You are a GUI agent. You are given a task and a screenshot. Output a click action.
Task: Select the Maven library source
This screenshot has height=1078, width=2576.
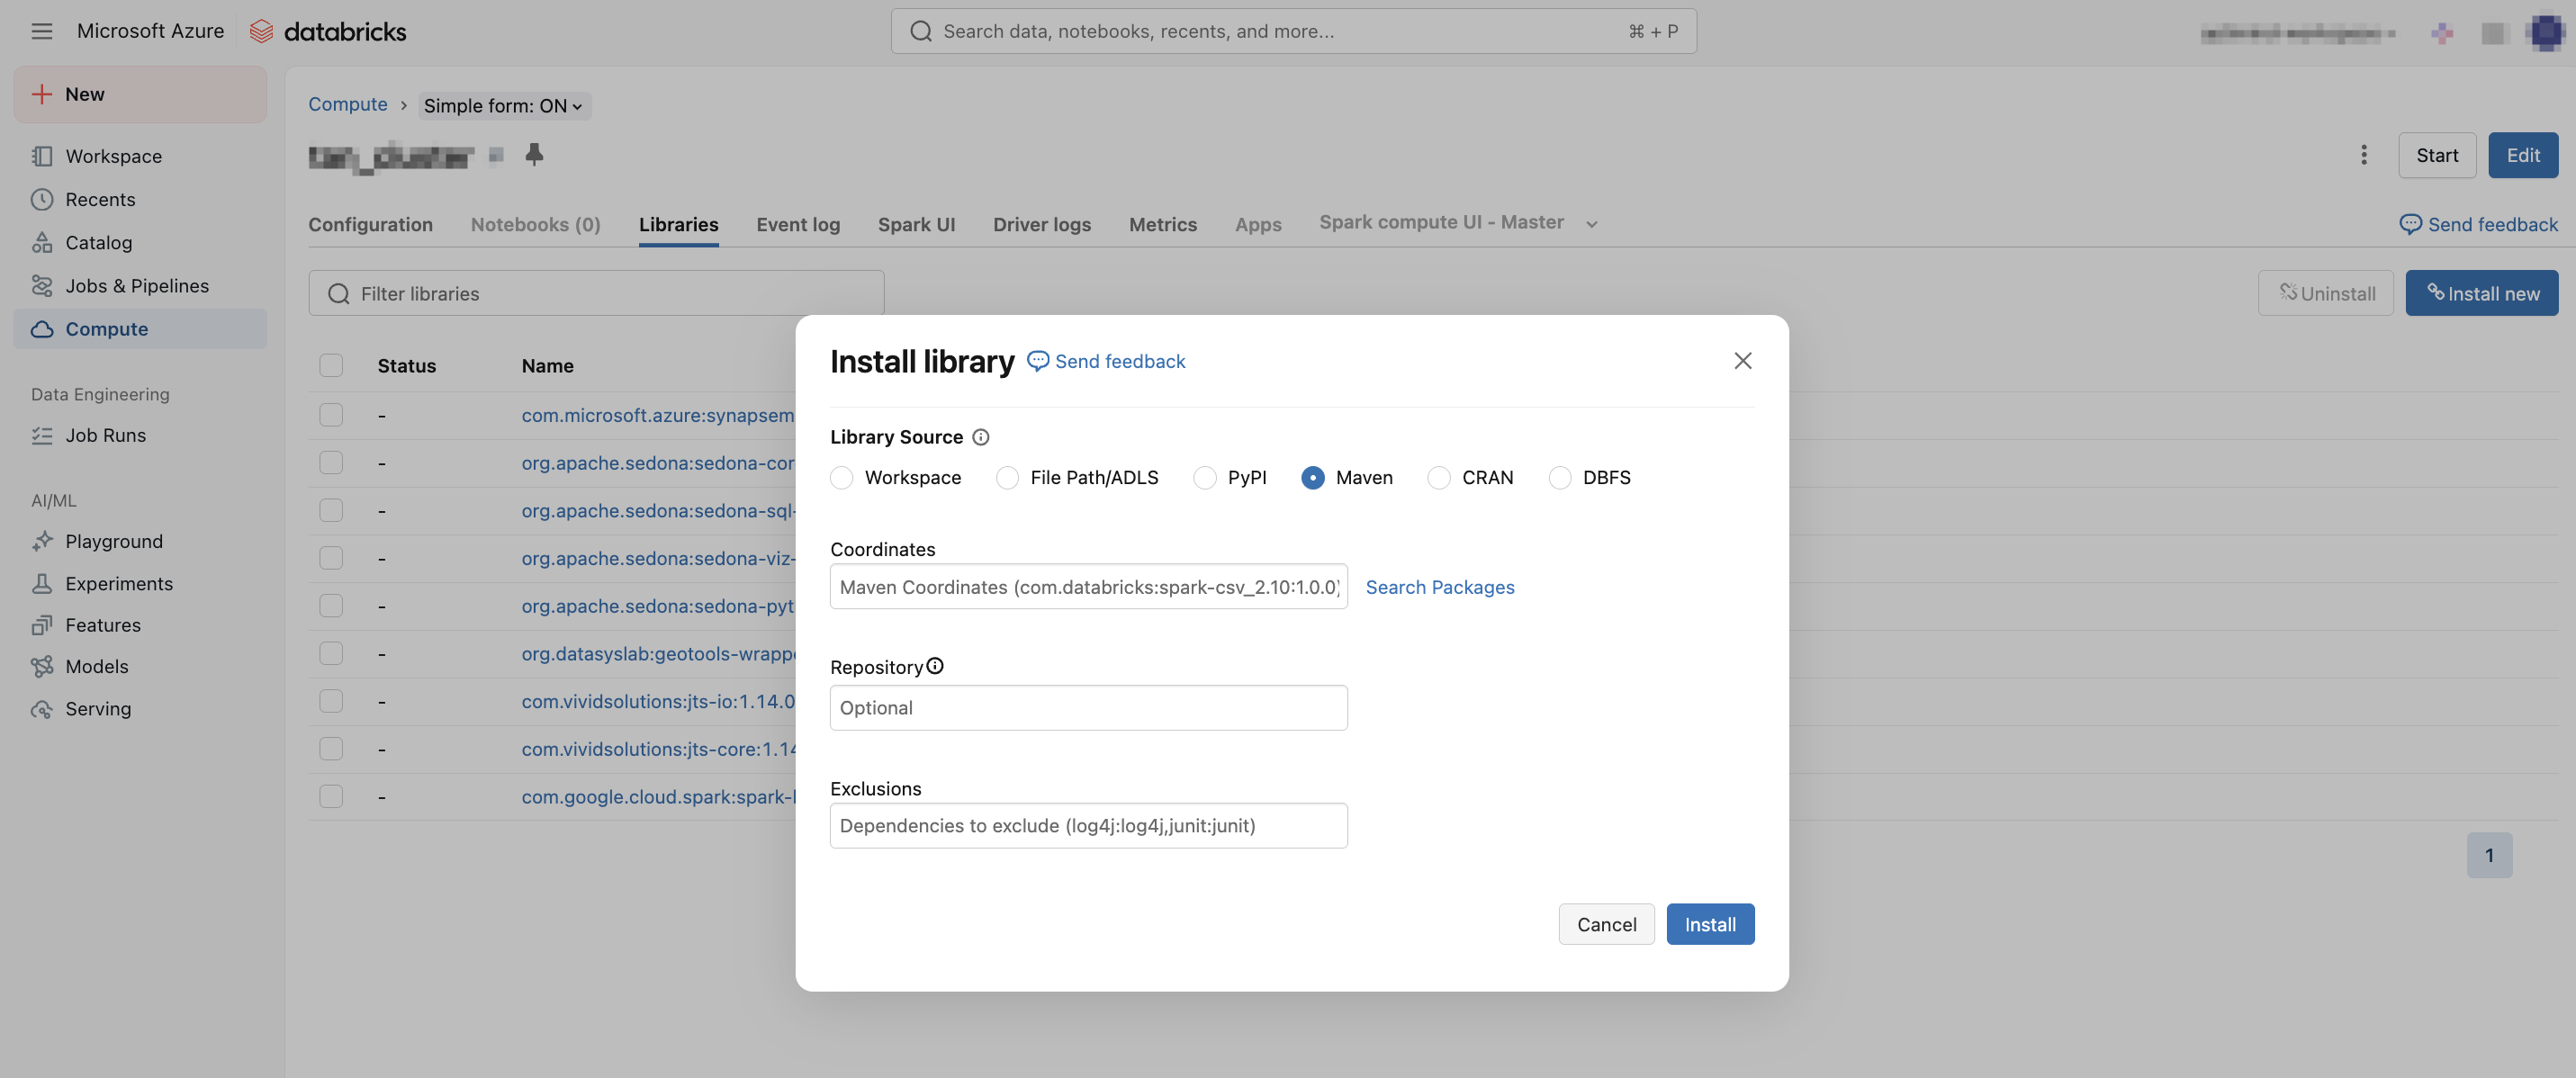[1312, 478]
